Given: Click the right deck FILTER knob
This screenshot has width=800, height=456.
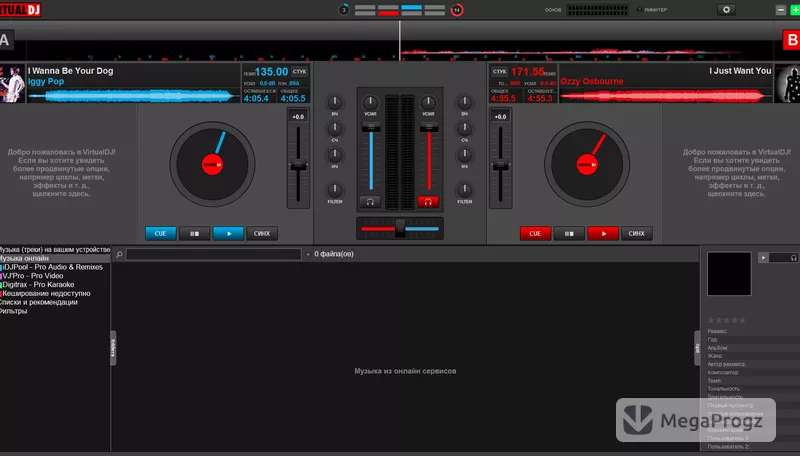Looking at the screenshot, I should coord(464,190).
